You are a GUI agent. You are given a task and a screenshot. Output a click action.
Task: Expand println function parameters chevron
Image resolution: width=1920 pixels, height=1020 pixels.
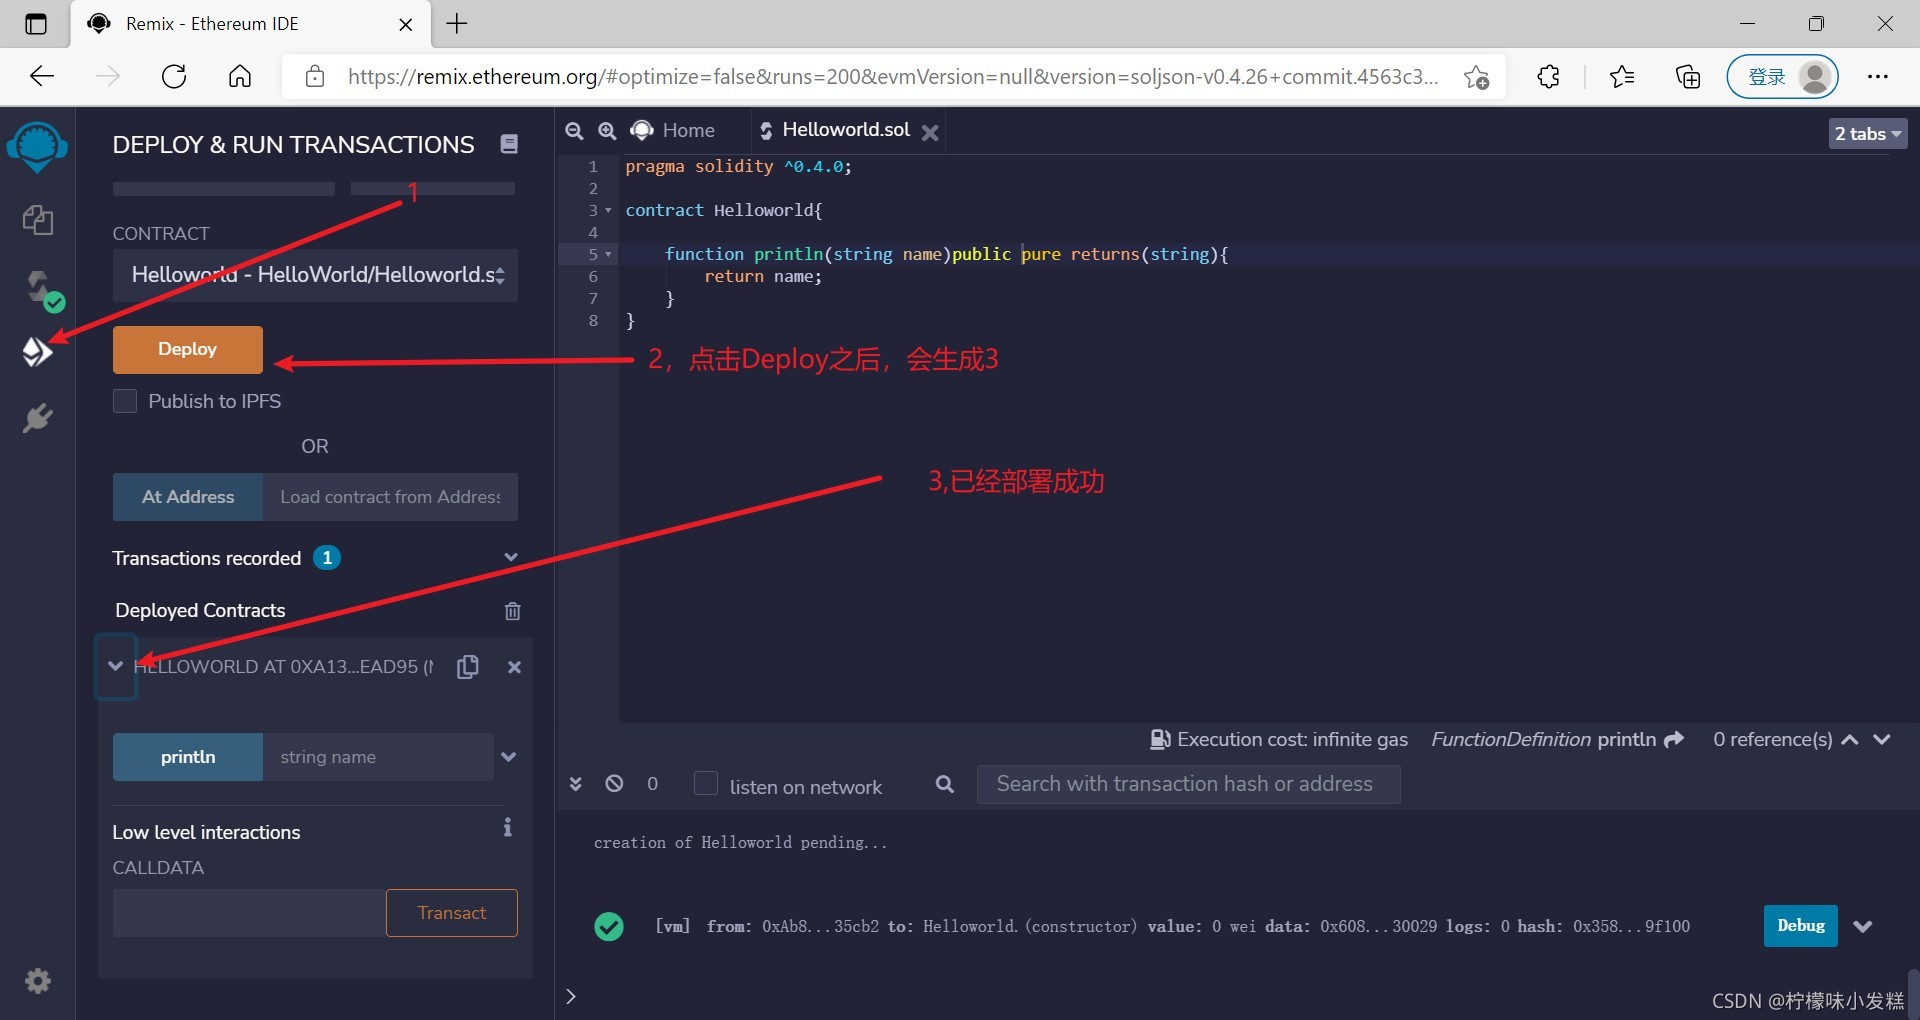click(x=509, y=757)
